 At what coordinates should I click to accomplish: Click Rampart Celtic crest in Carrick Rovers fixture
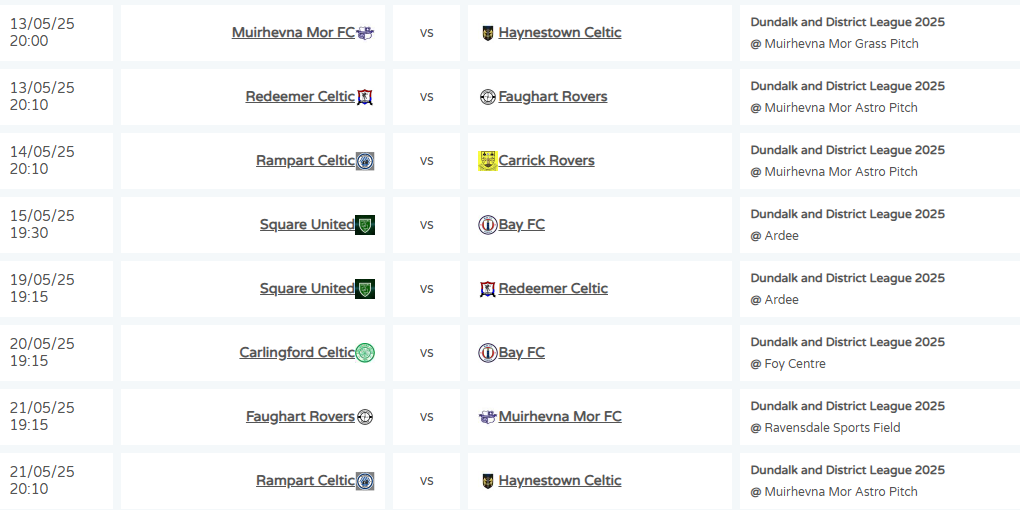(x=365, y=161)
